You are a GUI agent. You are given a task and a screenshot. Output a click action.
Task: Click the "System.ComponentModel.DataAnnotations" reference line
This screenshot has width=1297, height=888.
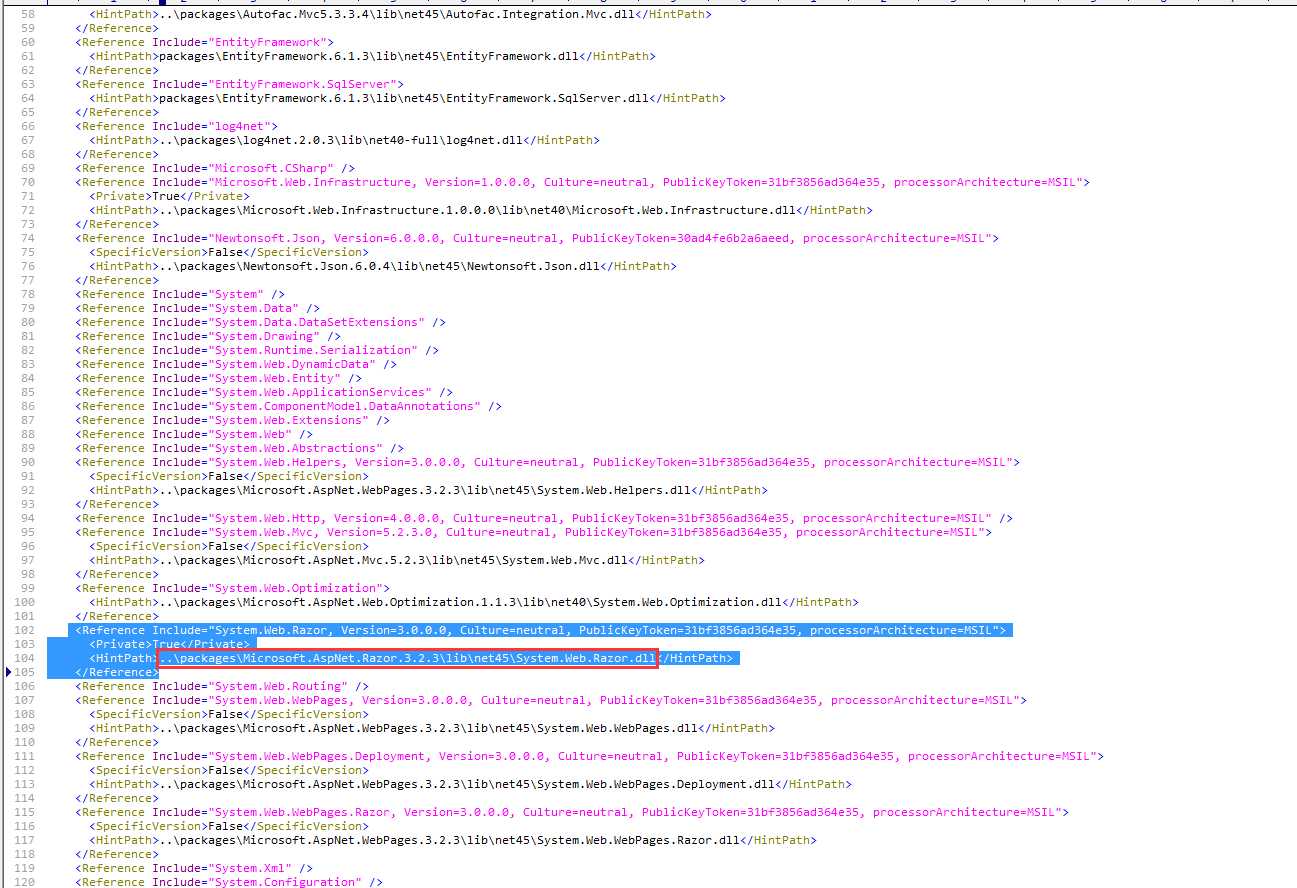point(288,406)
